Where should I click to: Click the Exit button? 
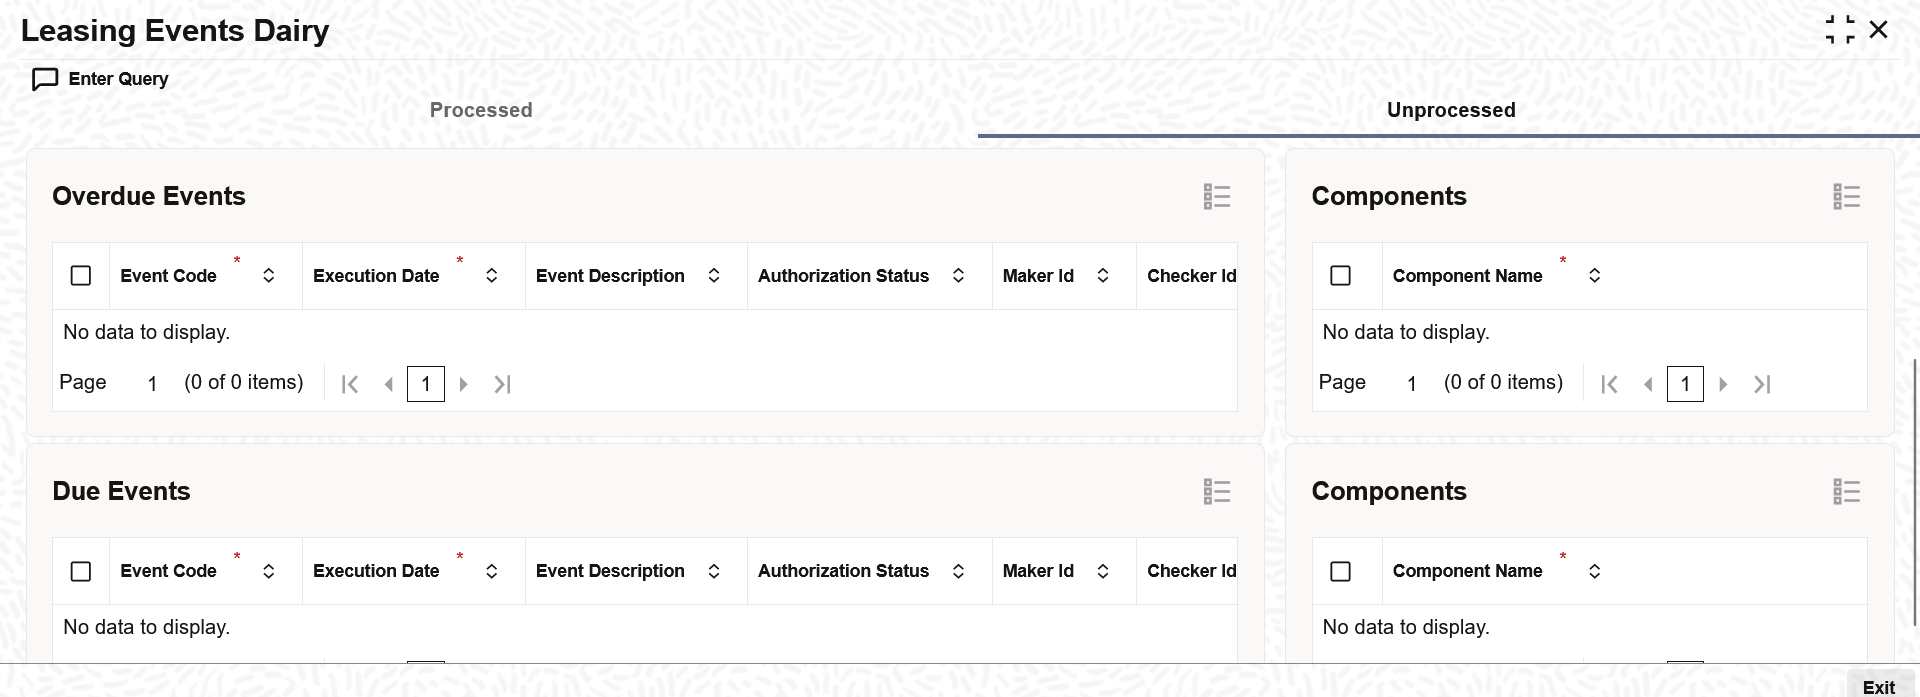[x=1878, y=686]
